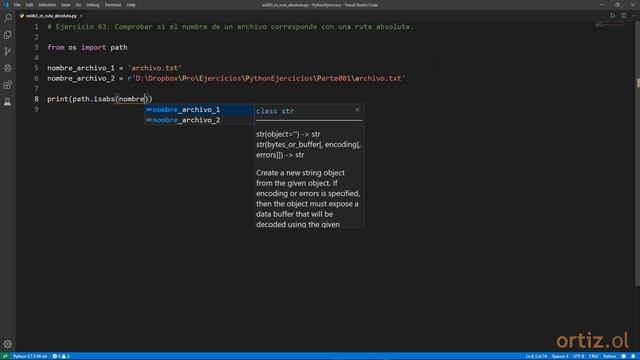Open the Edit menu
The height and width of the screenshot is (360, 640).
tap(29, 5)
